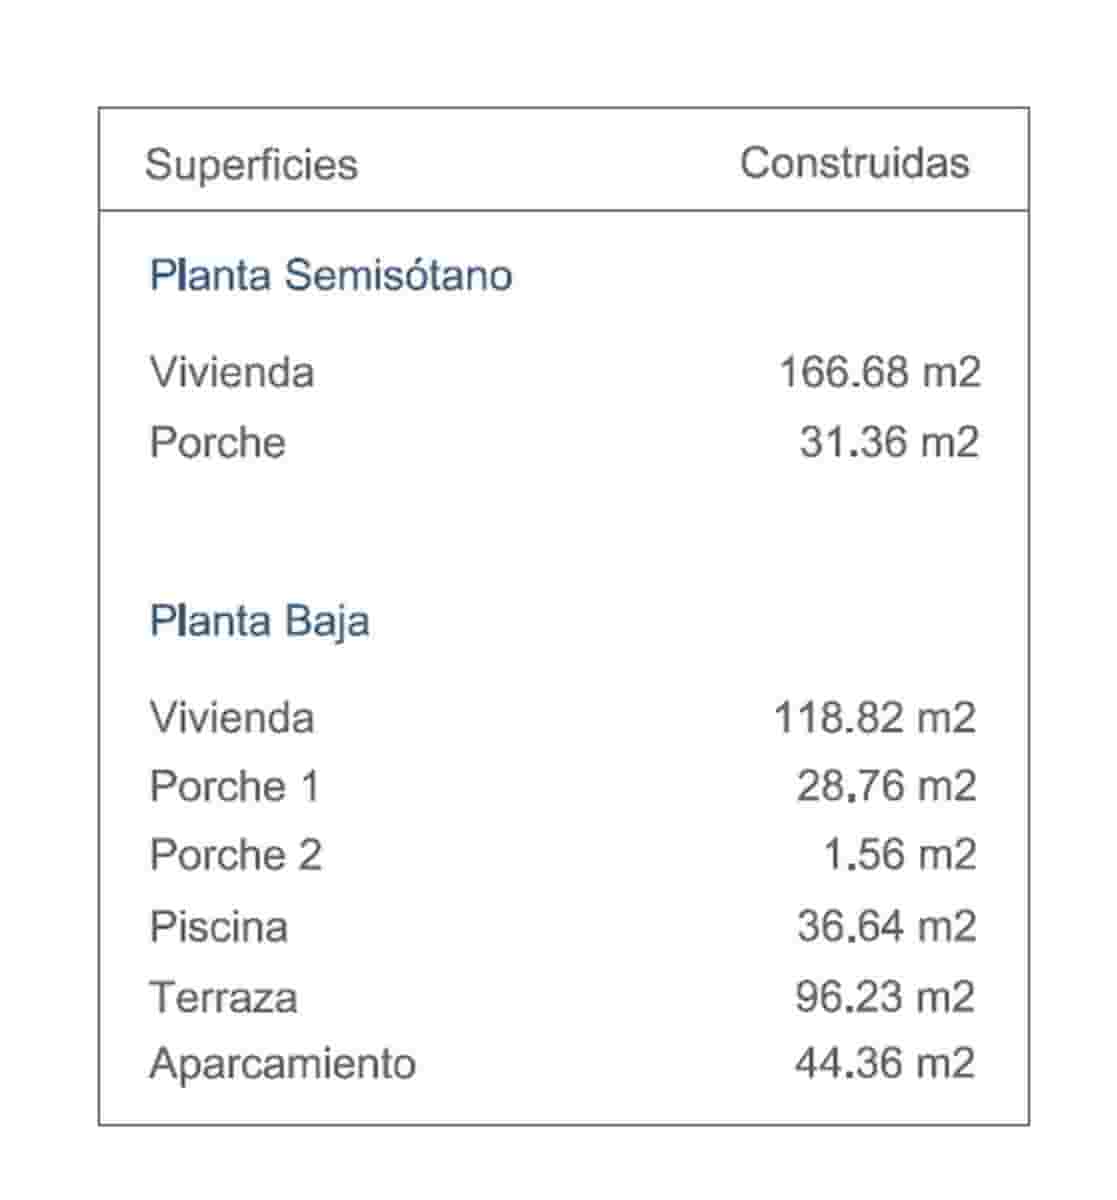Select the Planta Baja section heading
This screenshot has width=1117, height=1200.
click(x=259, y=621)
